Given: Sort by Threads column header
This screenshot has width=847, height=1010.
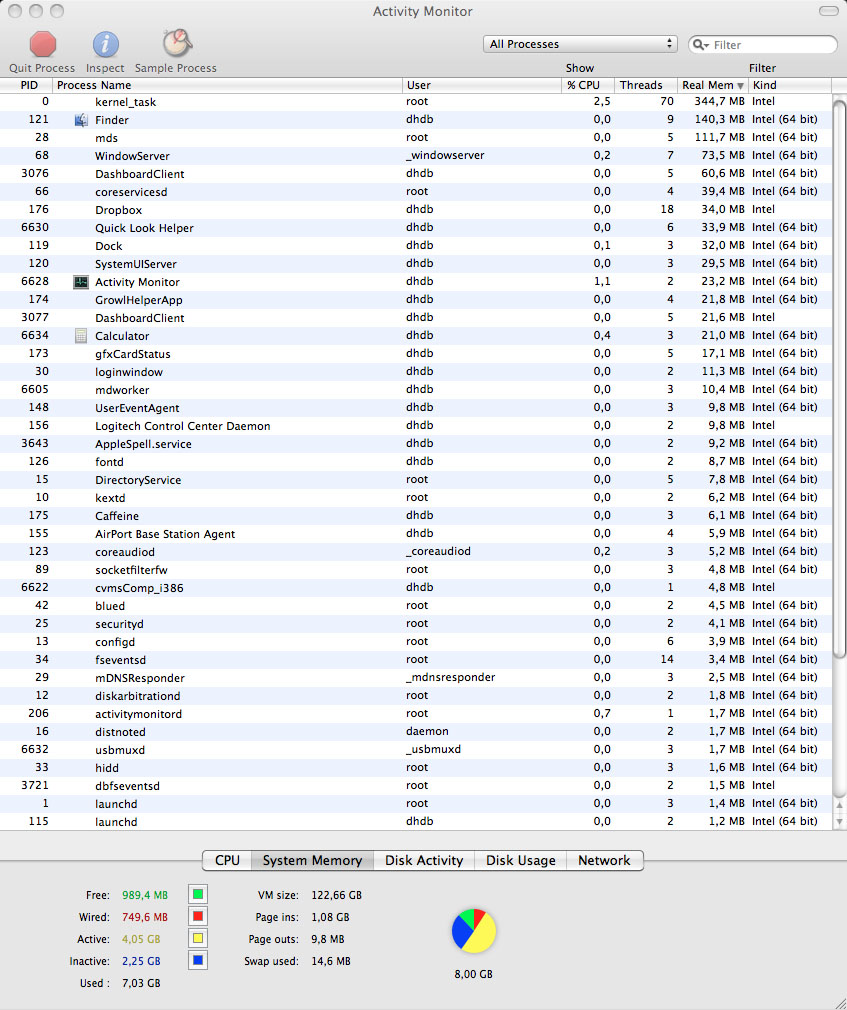Looking at the screenshot, I should [645, 85].
